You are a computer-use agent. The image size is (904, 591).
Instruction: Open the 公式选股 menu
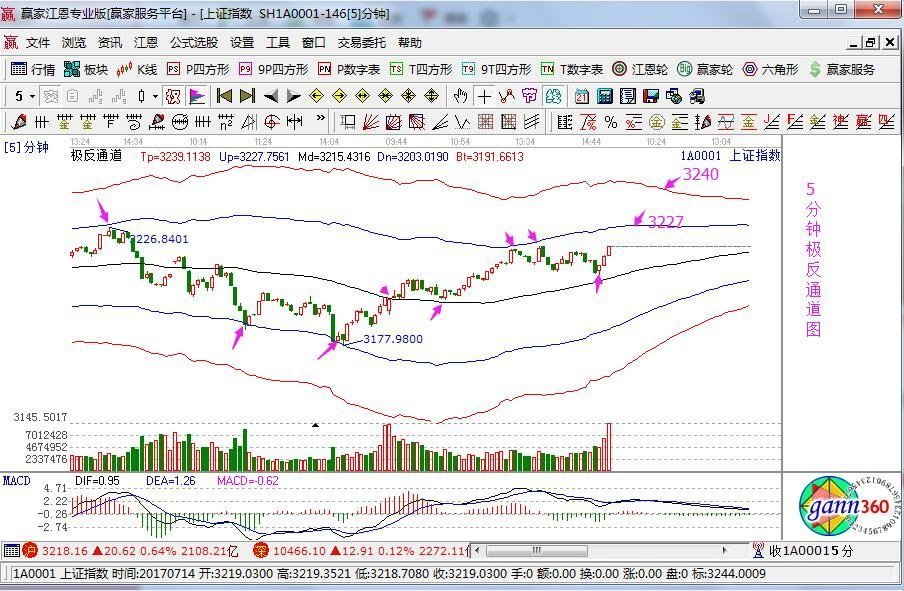pos(194,43)
